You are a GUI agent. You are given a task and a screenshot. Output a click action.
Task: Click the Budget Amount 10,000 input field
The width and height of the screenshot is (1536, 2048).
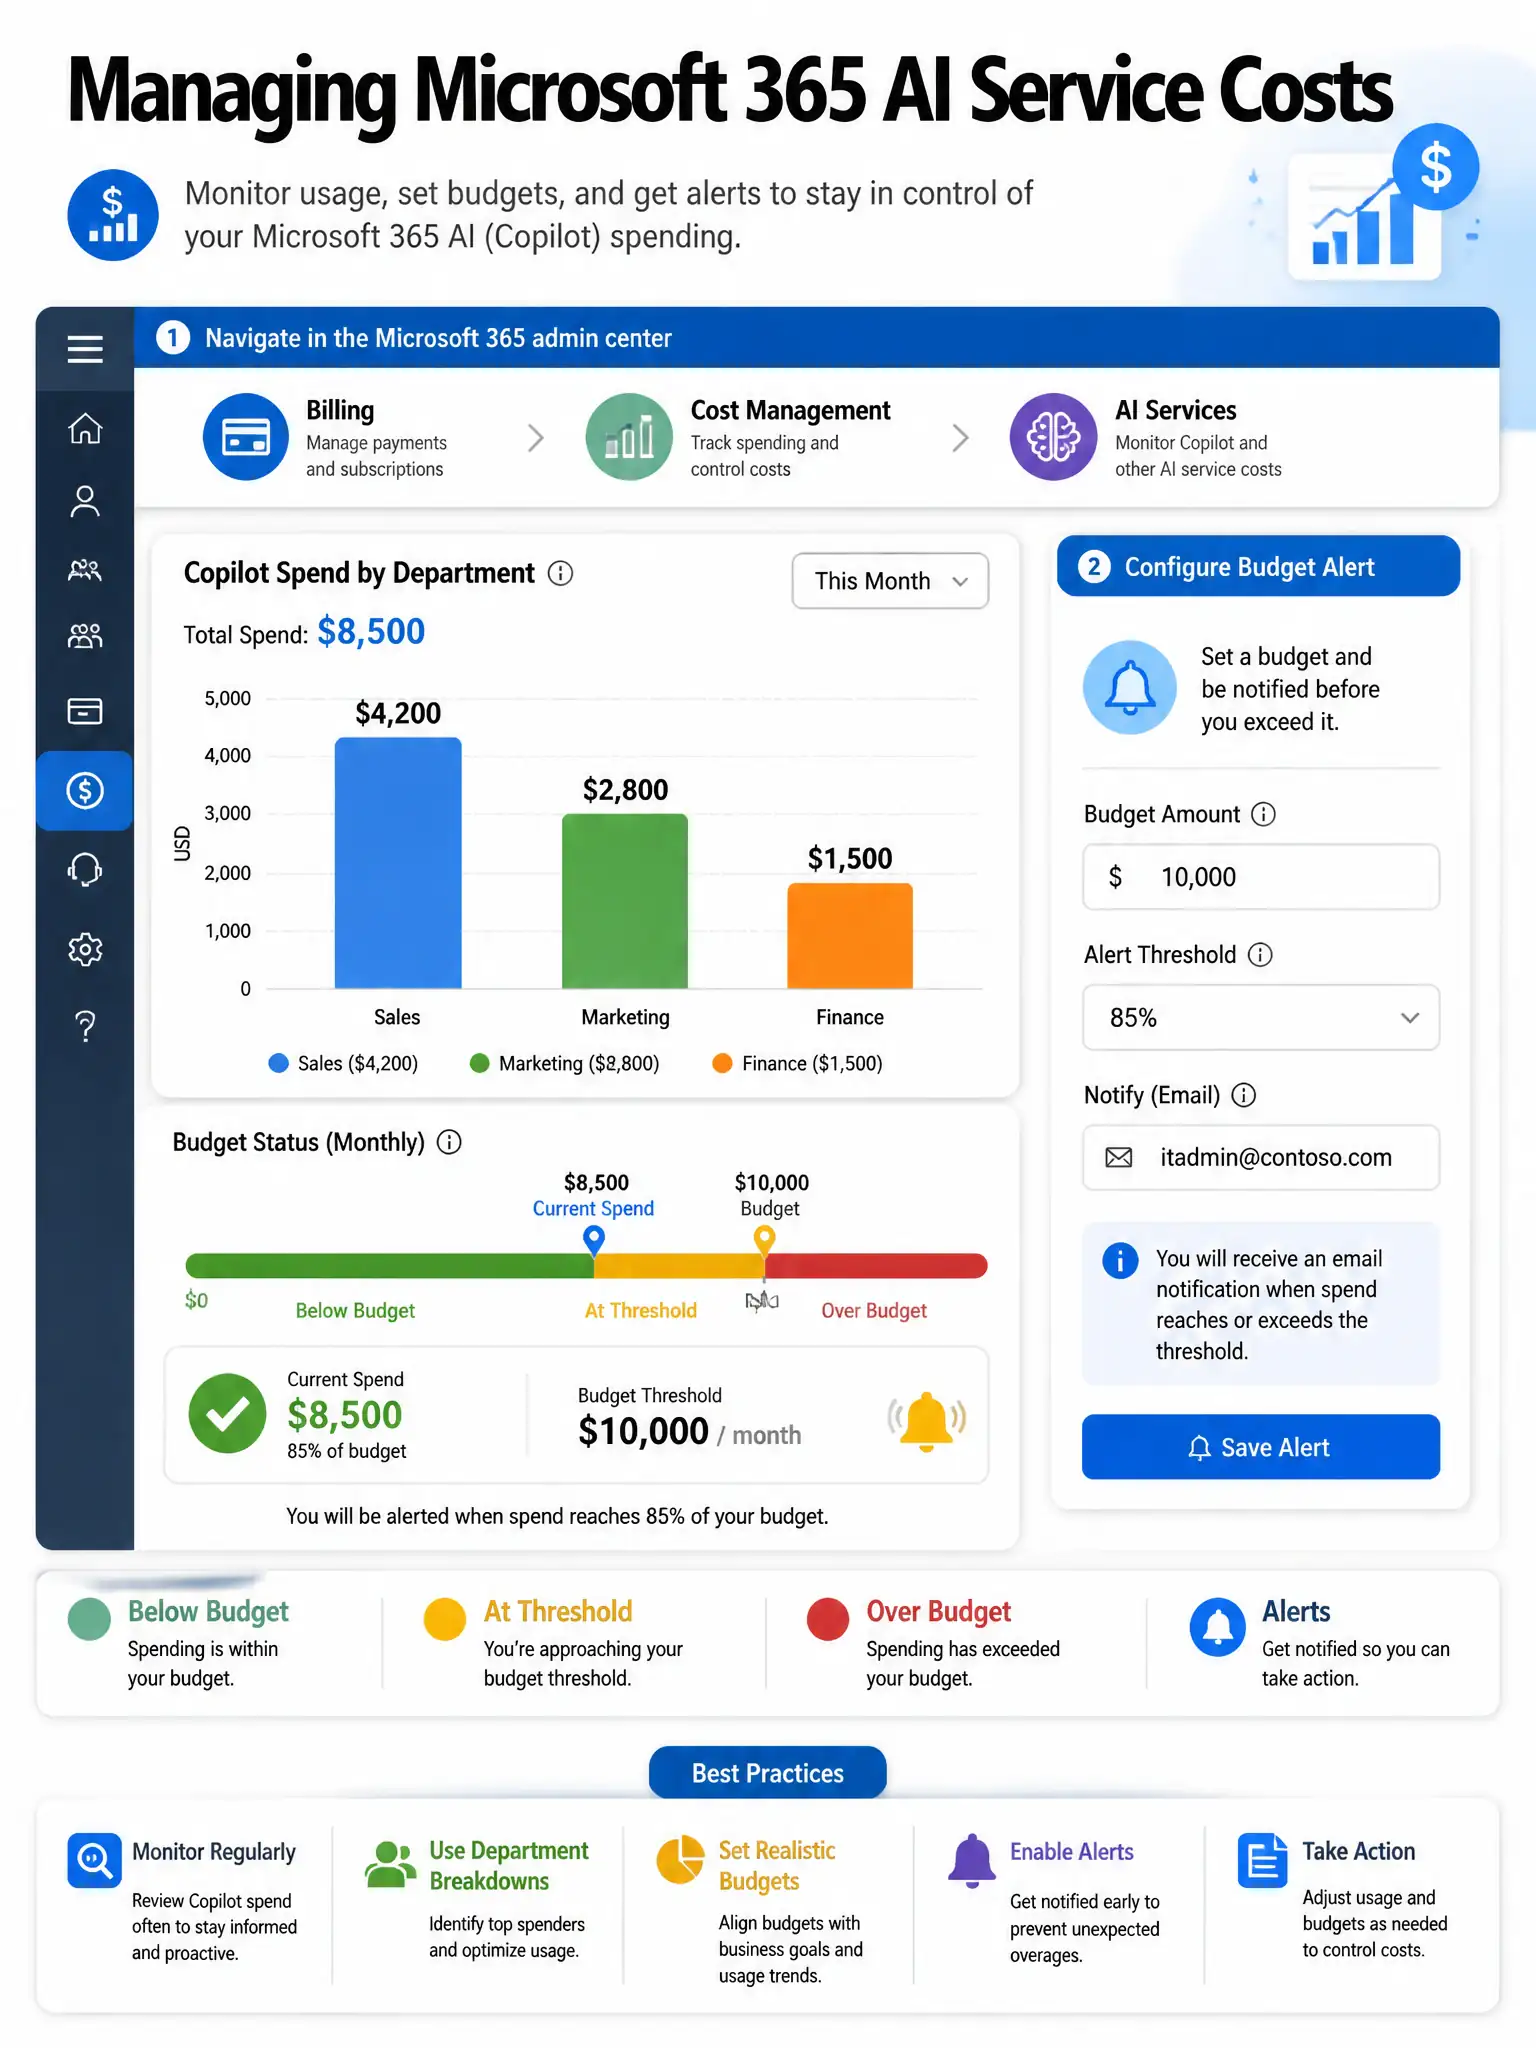click(1261, 877)
